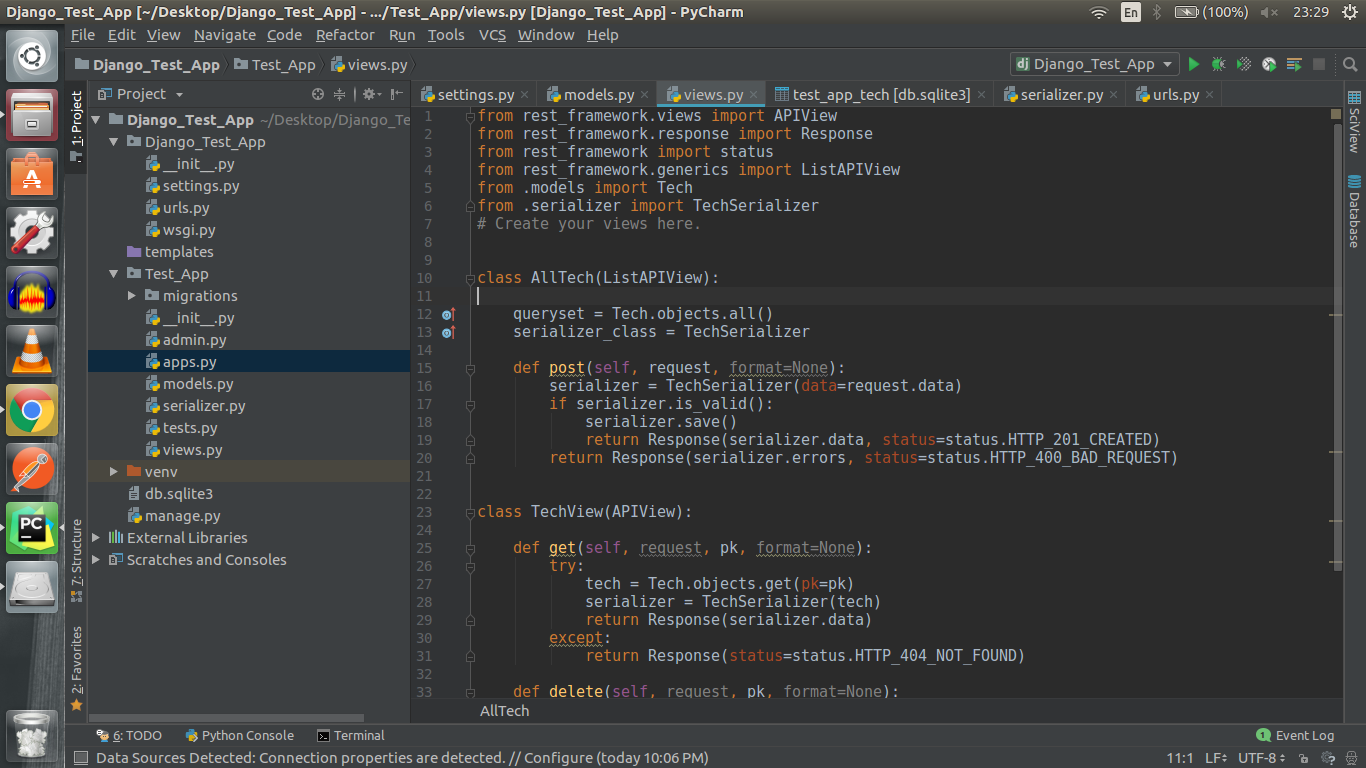Click override gutter marker on line 13
The width and height of the screenshot is (1366, 768).
tap(448, 332)
